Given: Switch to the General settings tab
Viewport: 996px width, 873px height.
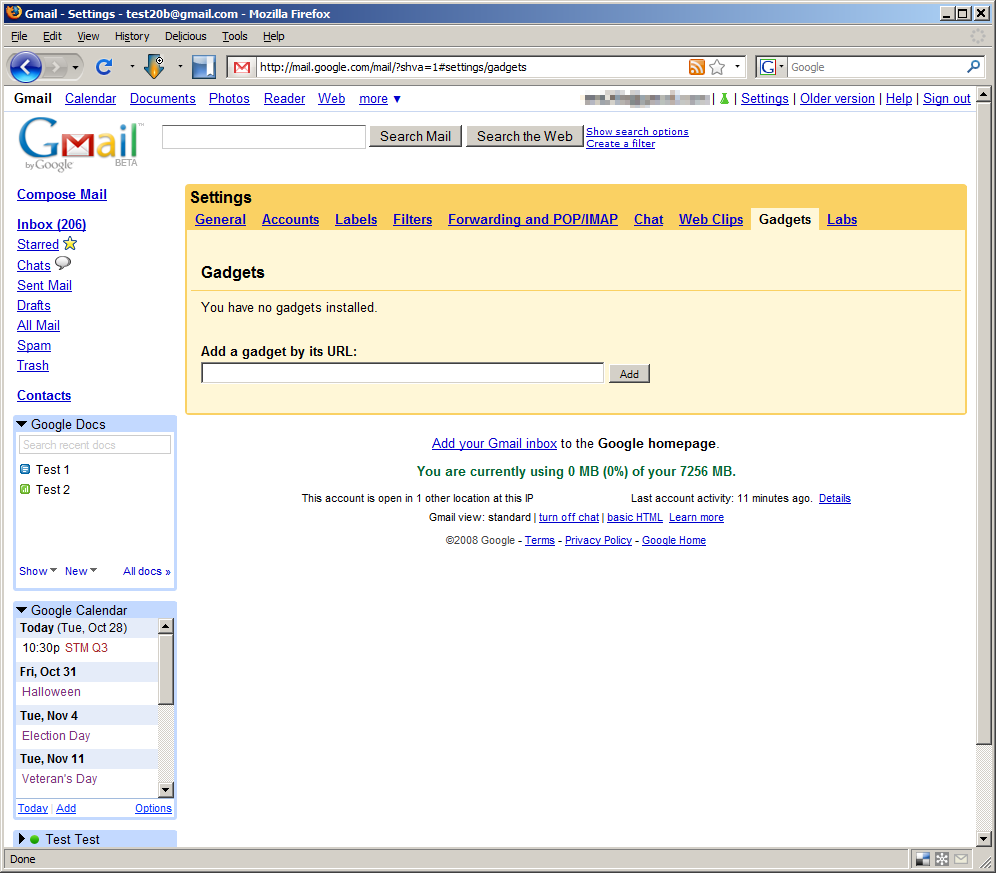Looking at the screenshot, I should pos(220,219).
